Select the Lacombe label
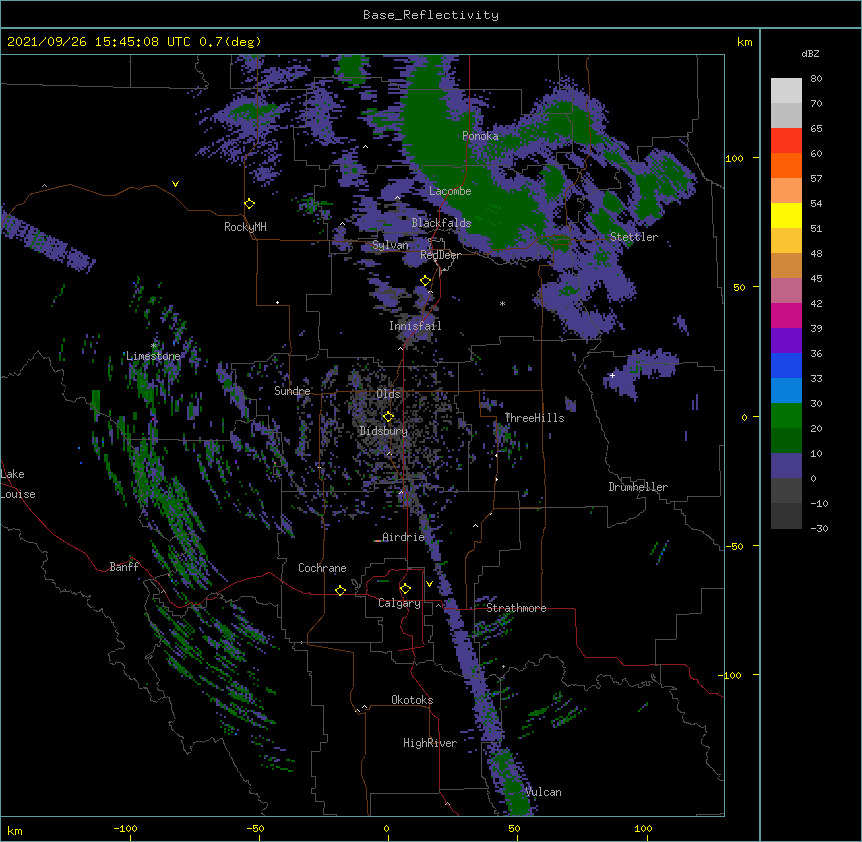Viewport: 862px width, 842px height. pyautogui.click(x=450, y=191)
